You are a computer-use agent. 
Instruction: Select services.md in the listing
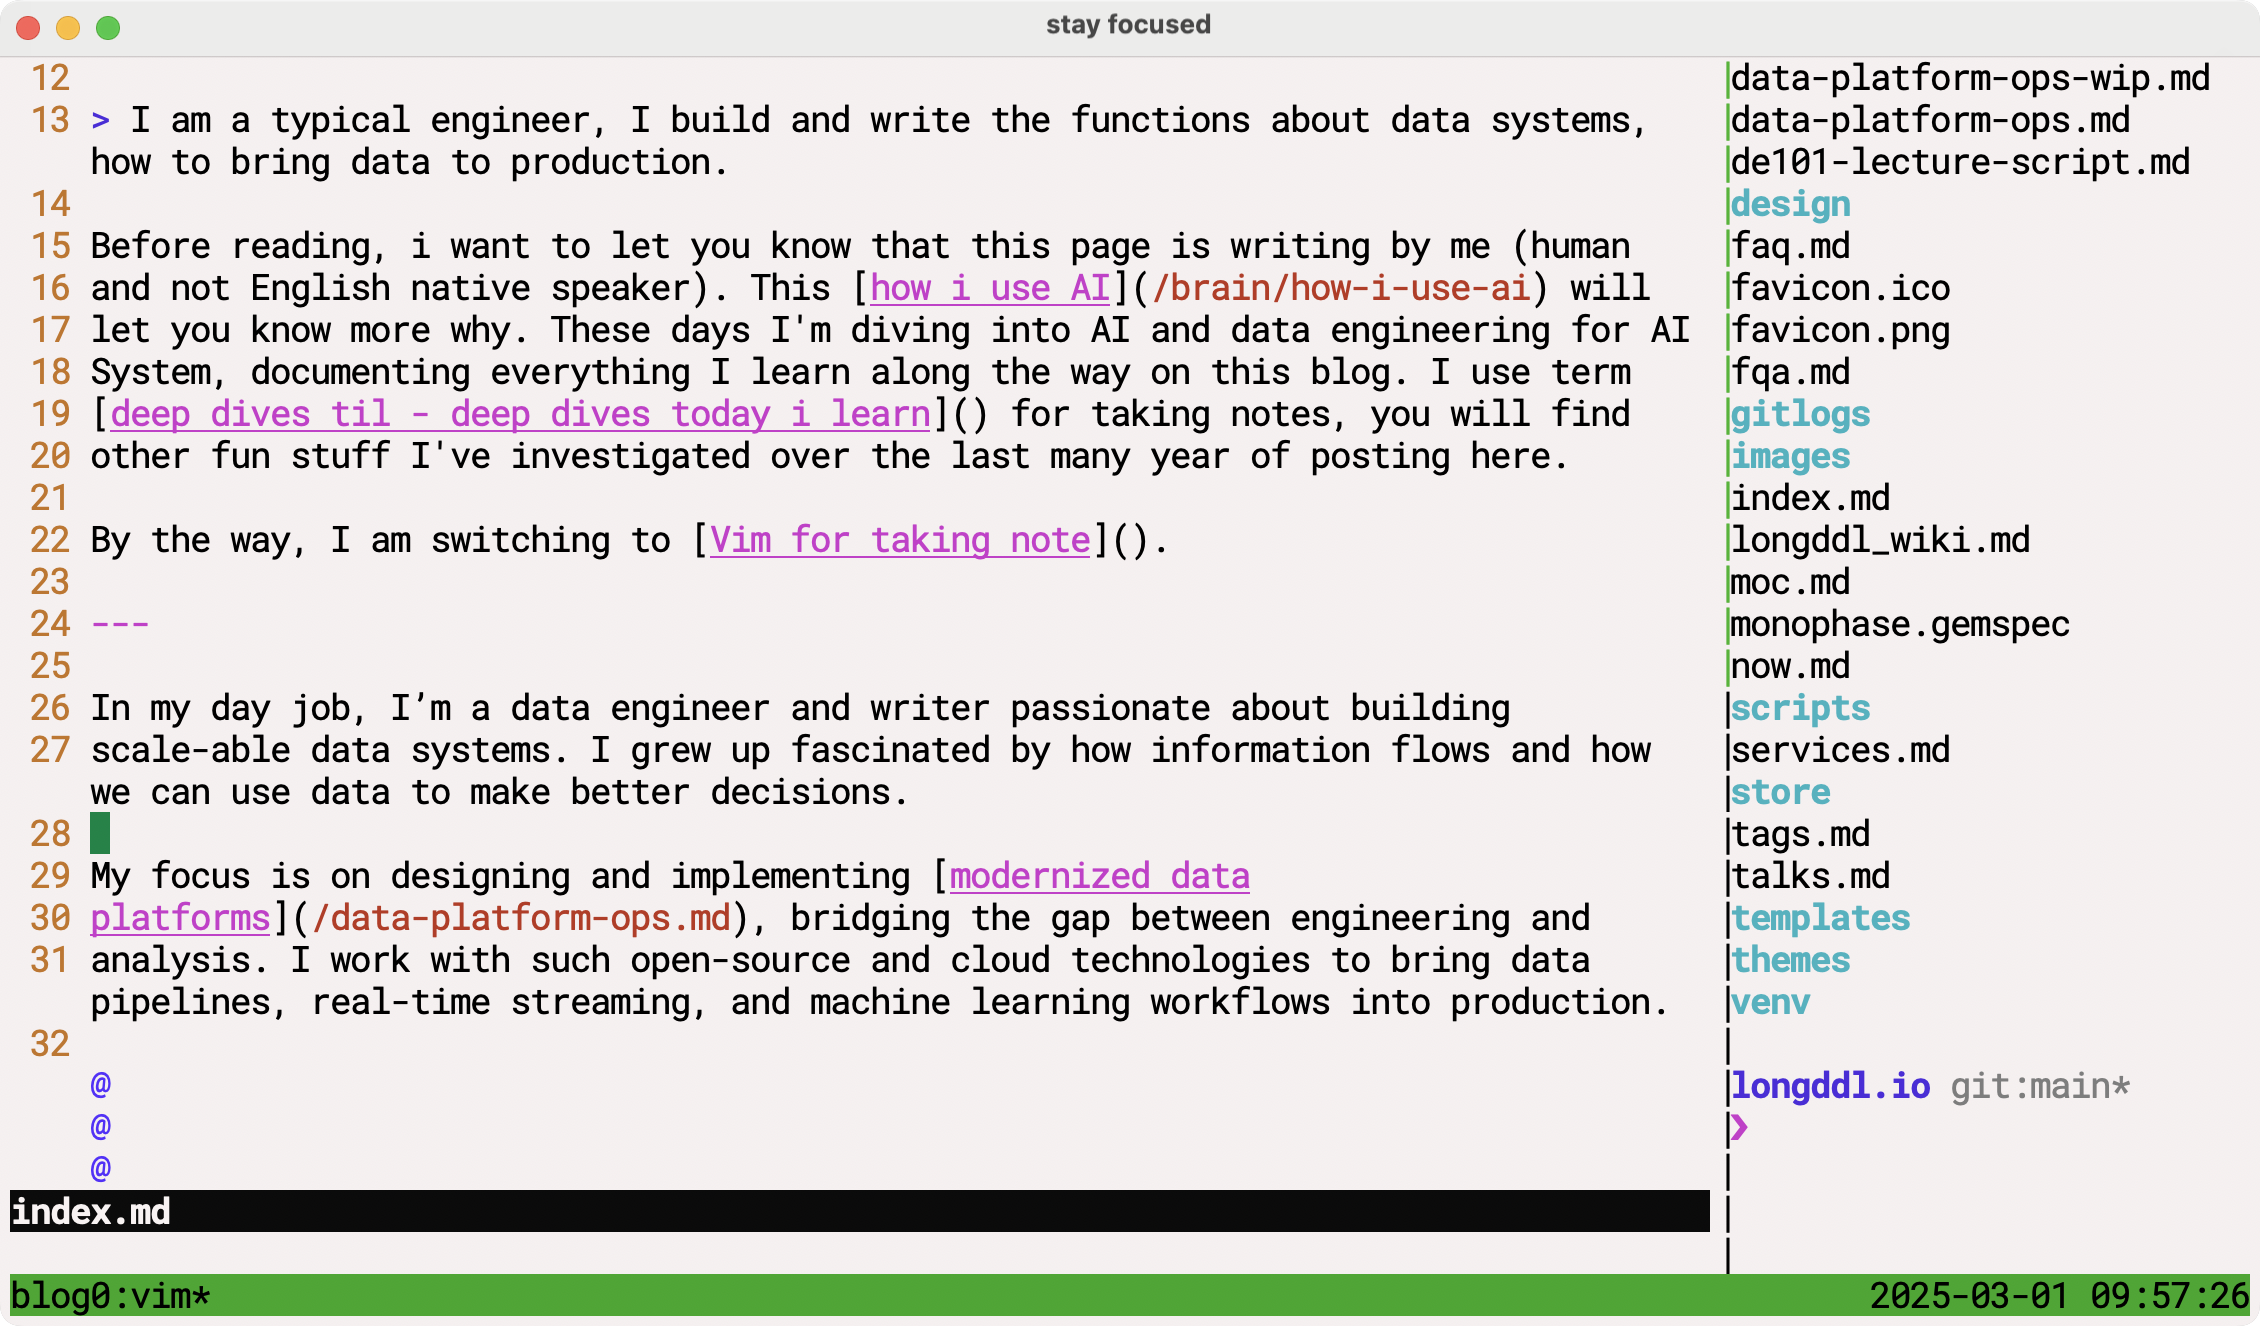tap(1840, 750)
